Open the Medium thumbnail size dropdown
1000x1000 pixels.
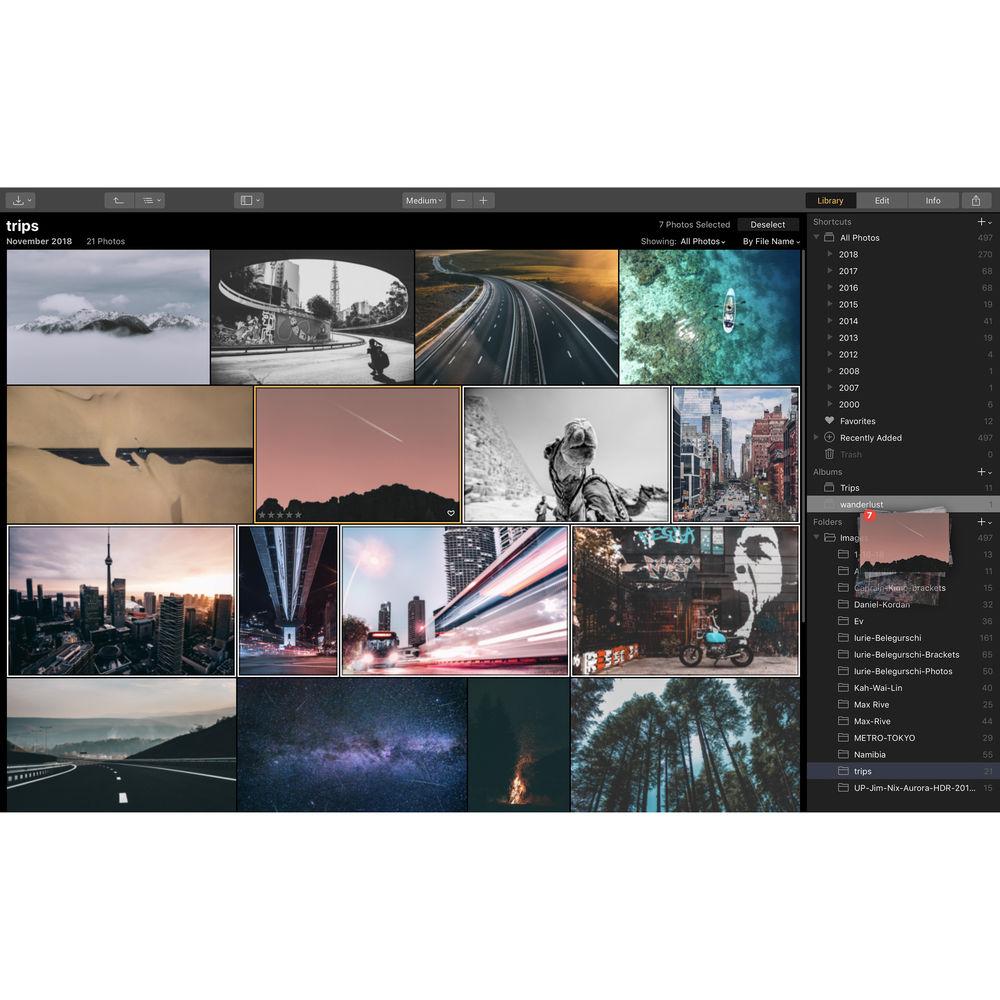coord(422,200)
